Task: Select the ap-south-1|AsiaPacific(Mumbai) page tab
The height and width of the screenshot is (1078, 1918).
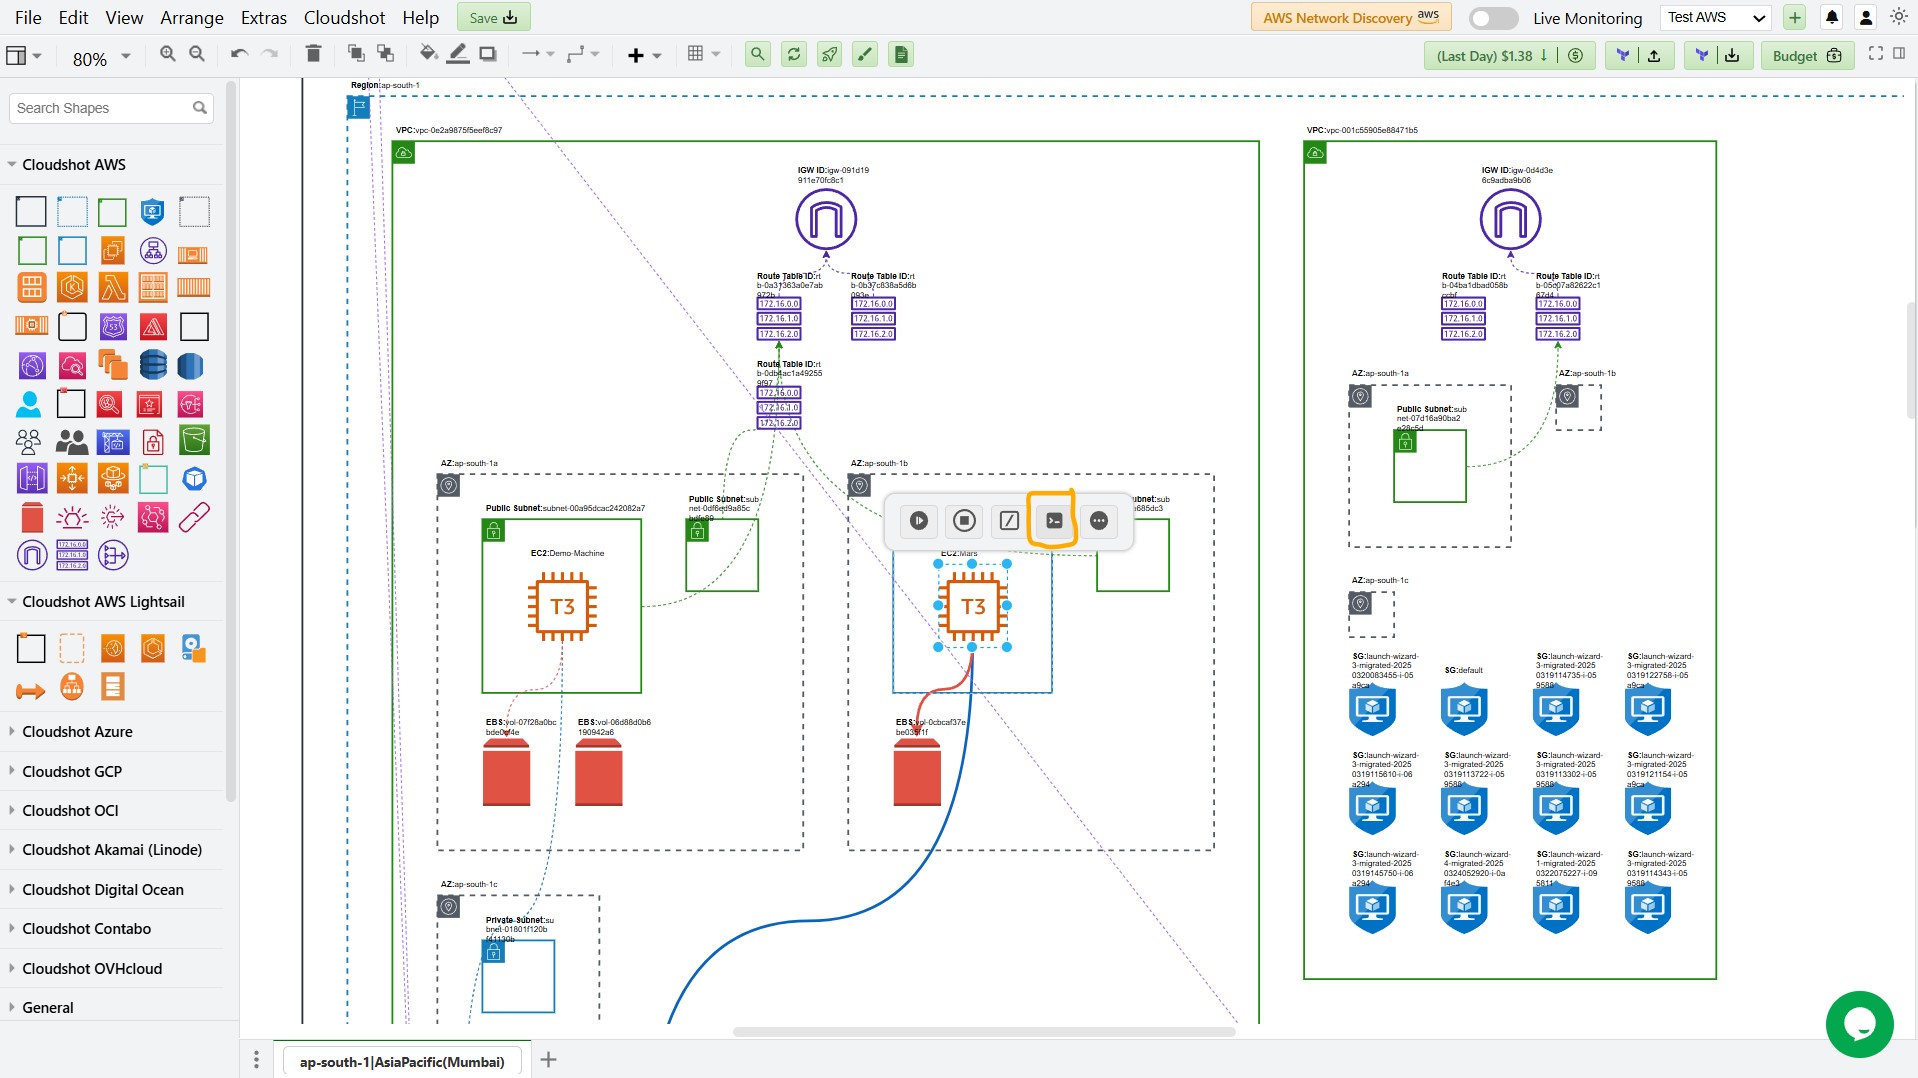Action: 402,1062
